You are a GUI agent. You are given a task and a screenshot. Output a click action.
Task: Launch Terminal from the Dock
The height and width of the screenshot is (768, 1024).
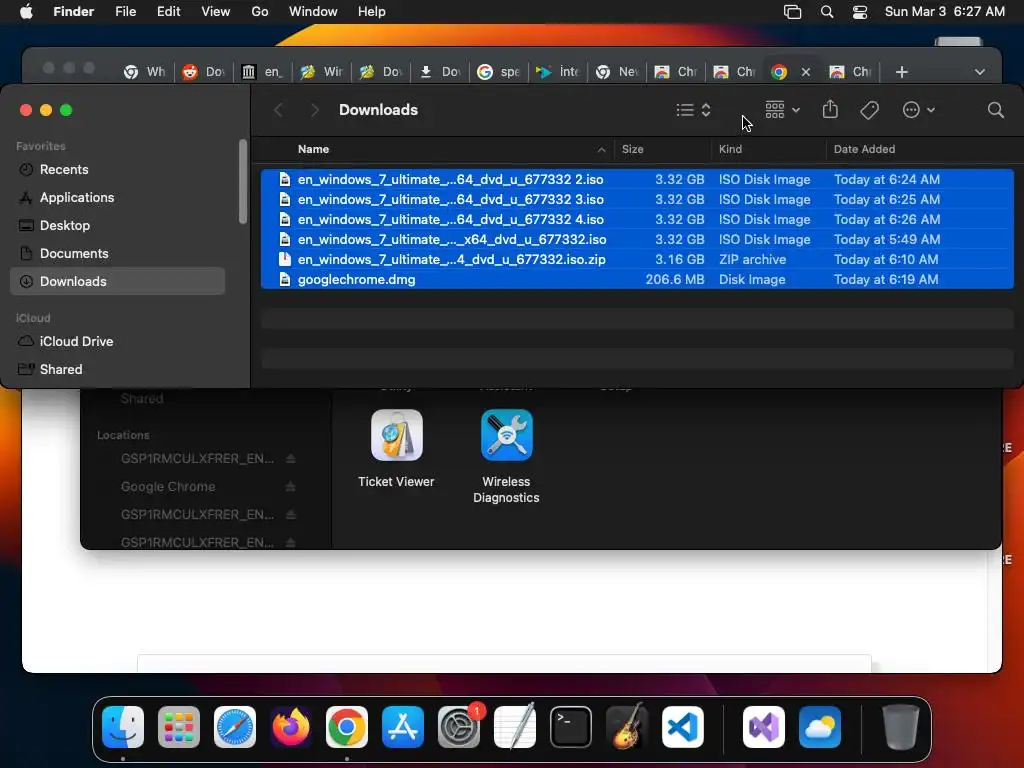pos(571,727)
